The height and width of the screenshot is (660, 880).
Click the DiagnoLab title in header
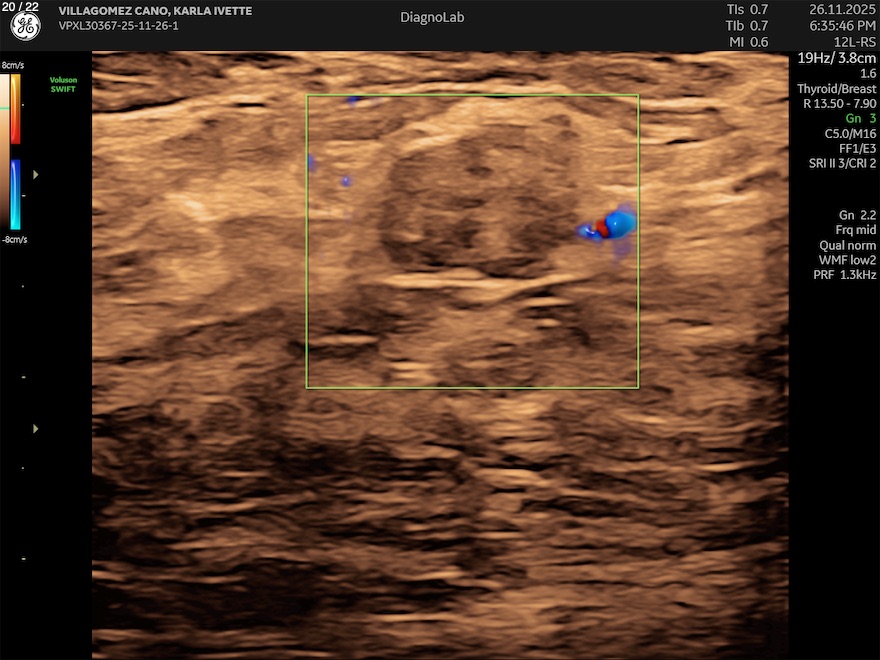point(432,17)
